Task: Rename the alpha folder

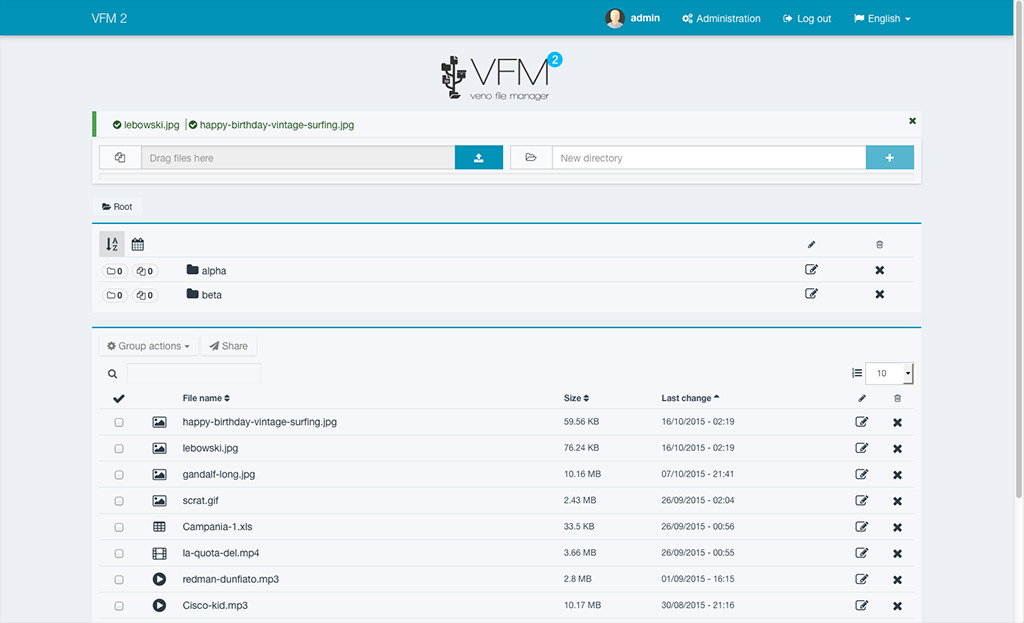Action: pos(811,270)
